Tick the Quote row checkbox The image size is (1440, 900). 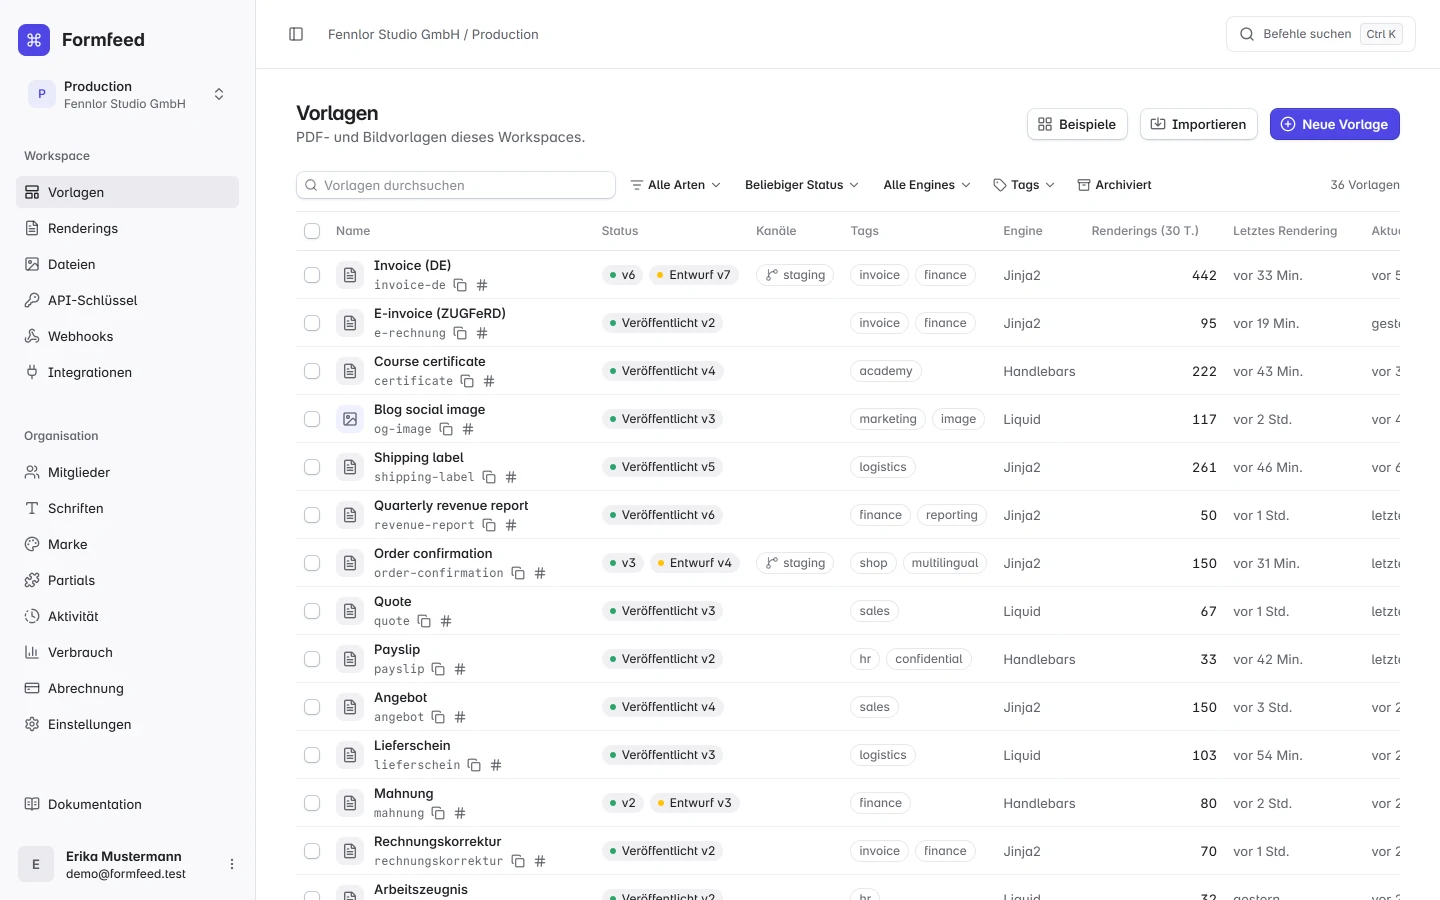coord(312,611)
